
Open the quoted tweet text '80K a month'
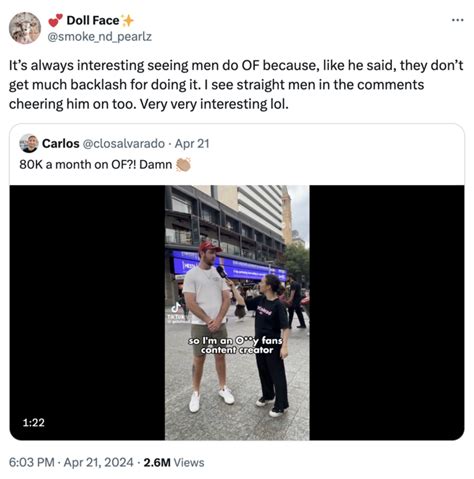[96, 164]
